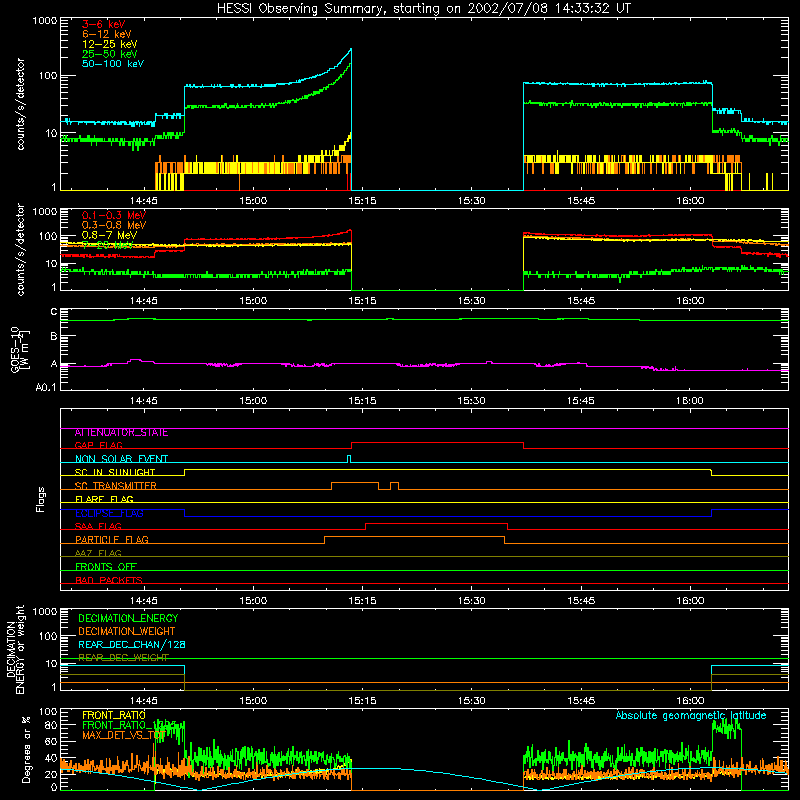This screenshot has width=800, height=800.
Task: Click the vertical Flags axis title
Action: [40, 499]
